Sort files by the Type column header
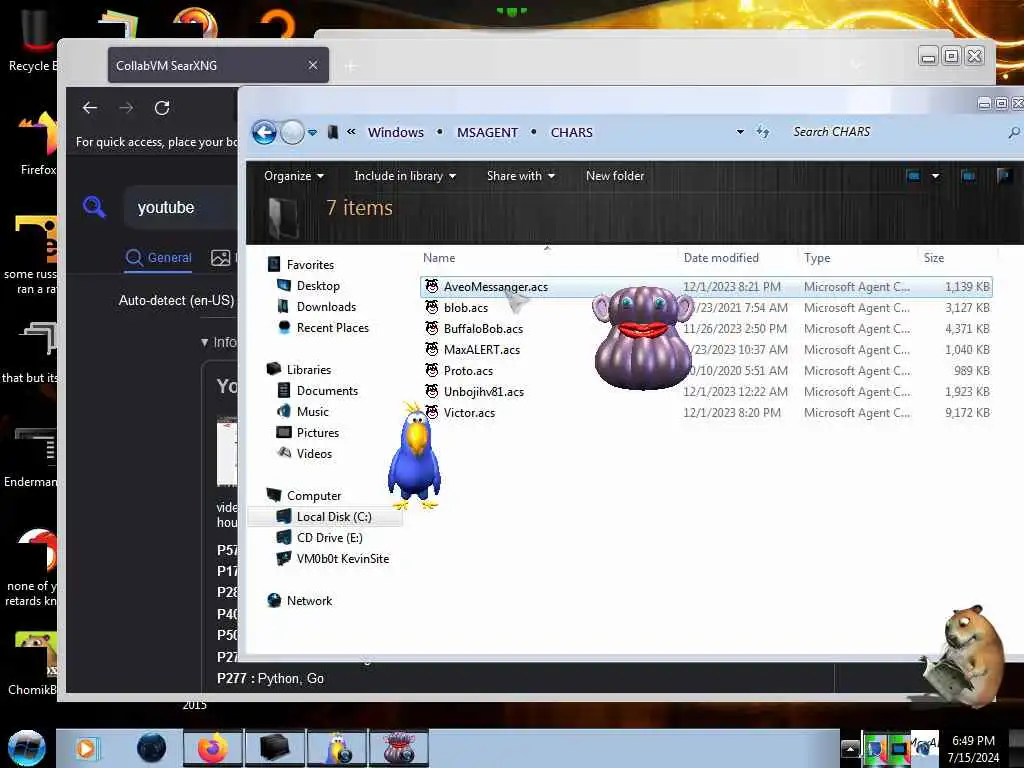 coord(817,258)
